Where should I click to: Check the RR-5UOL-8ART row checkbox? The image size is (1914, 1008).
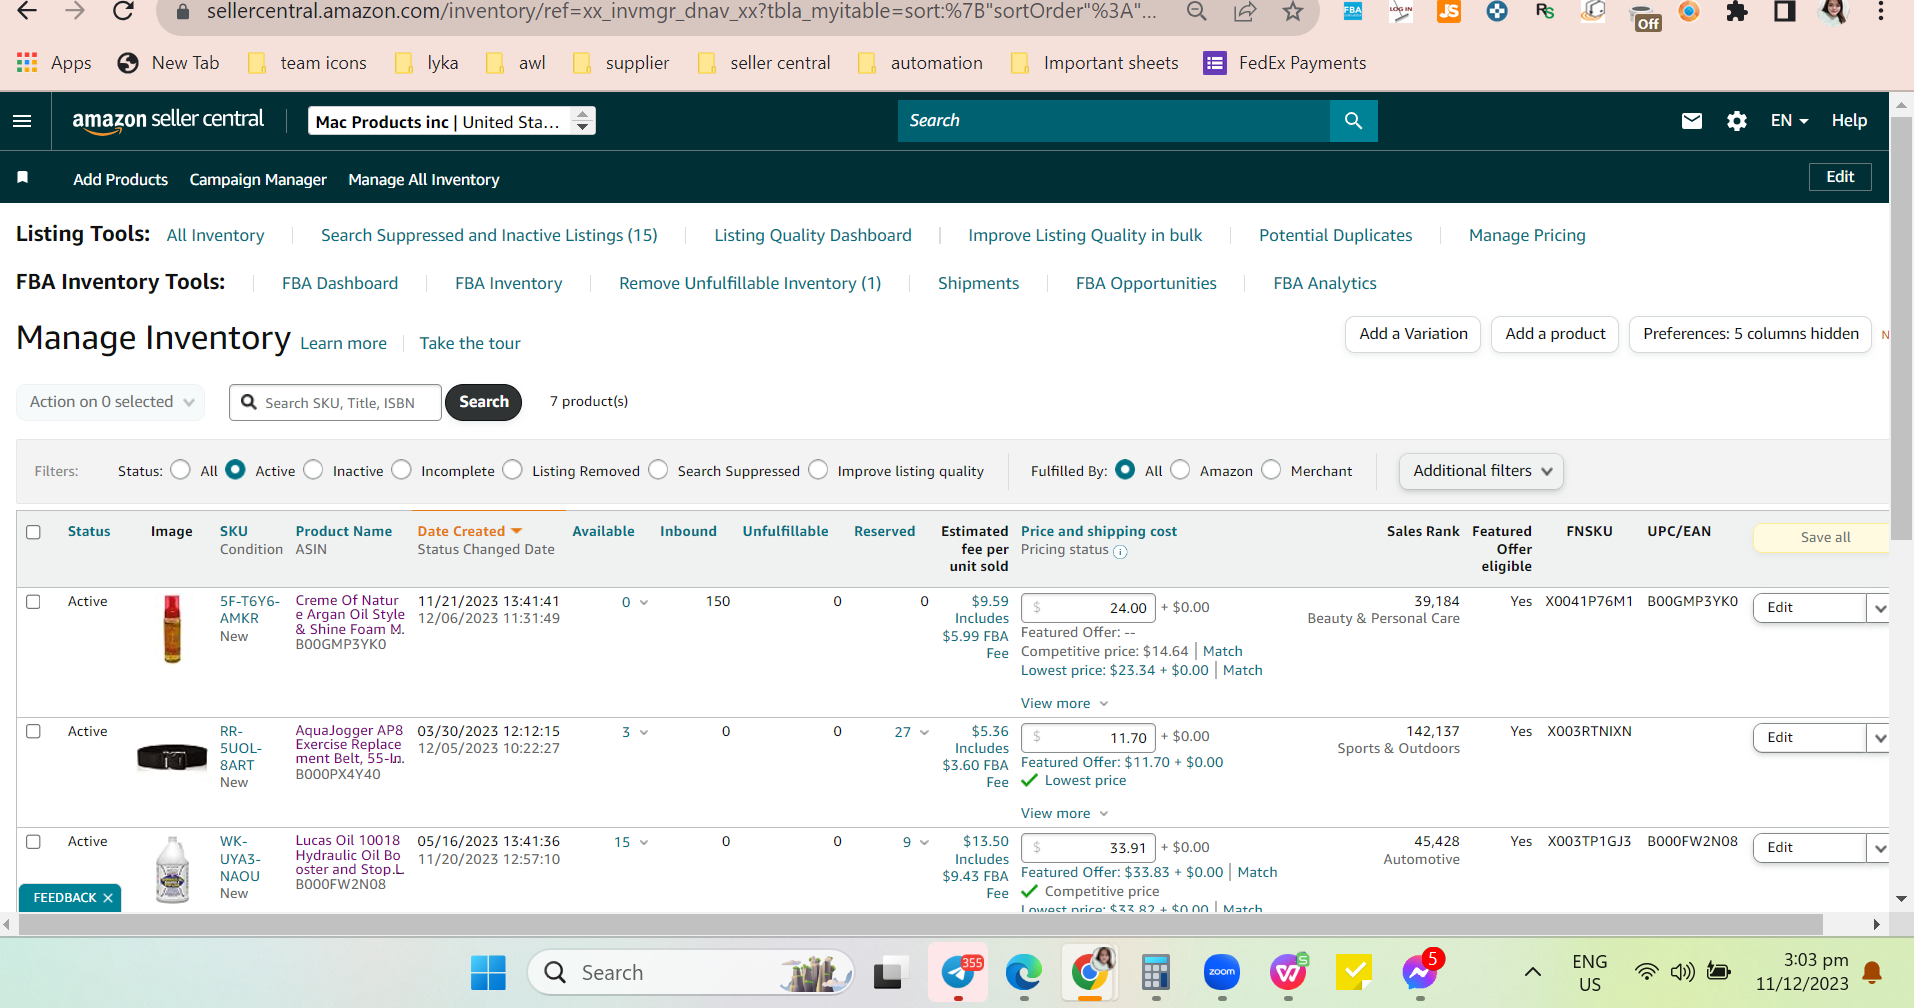point(33,732)
